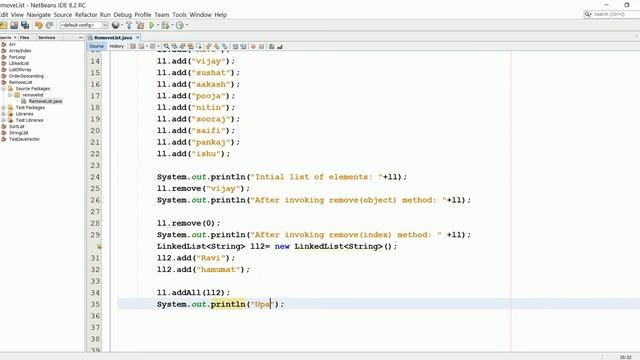Select the TestJavaVector project
The height and width of the screenshot is (360, 640).
(x=24, y=139)
